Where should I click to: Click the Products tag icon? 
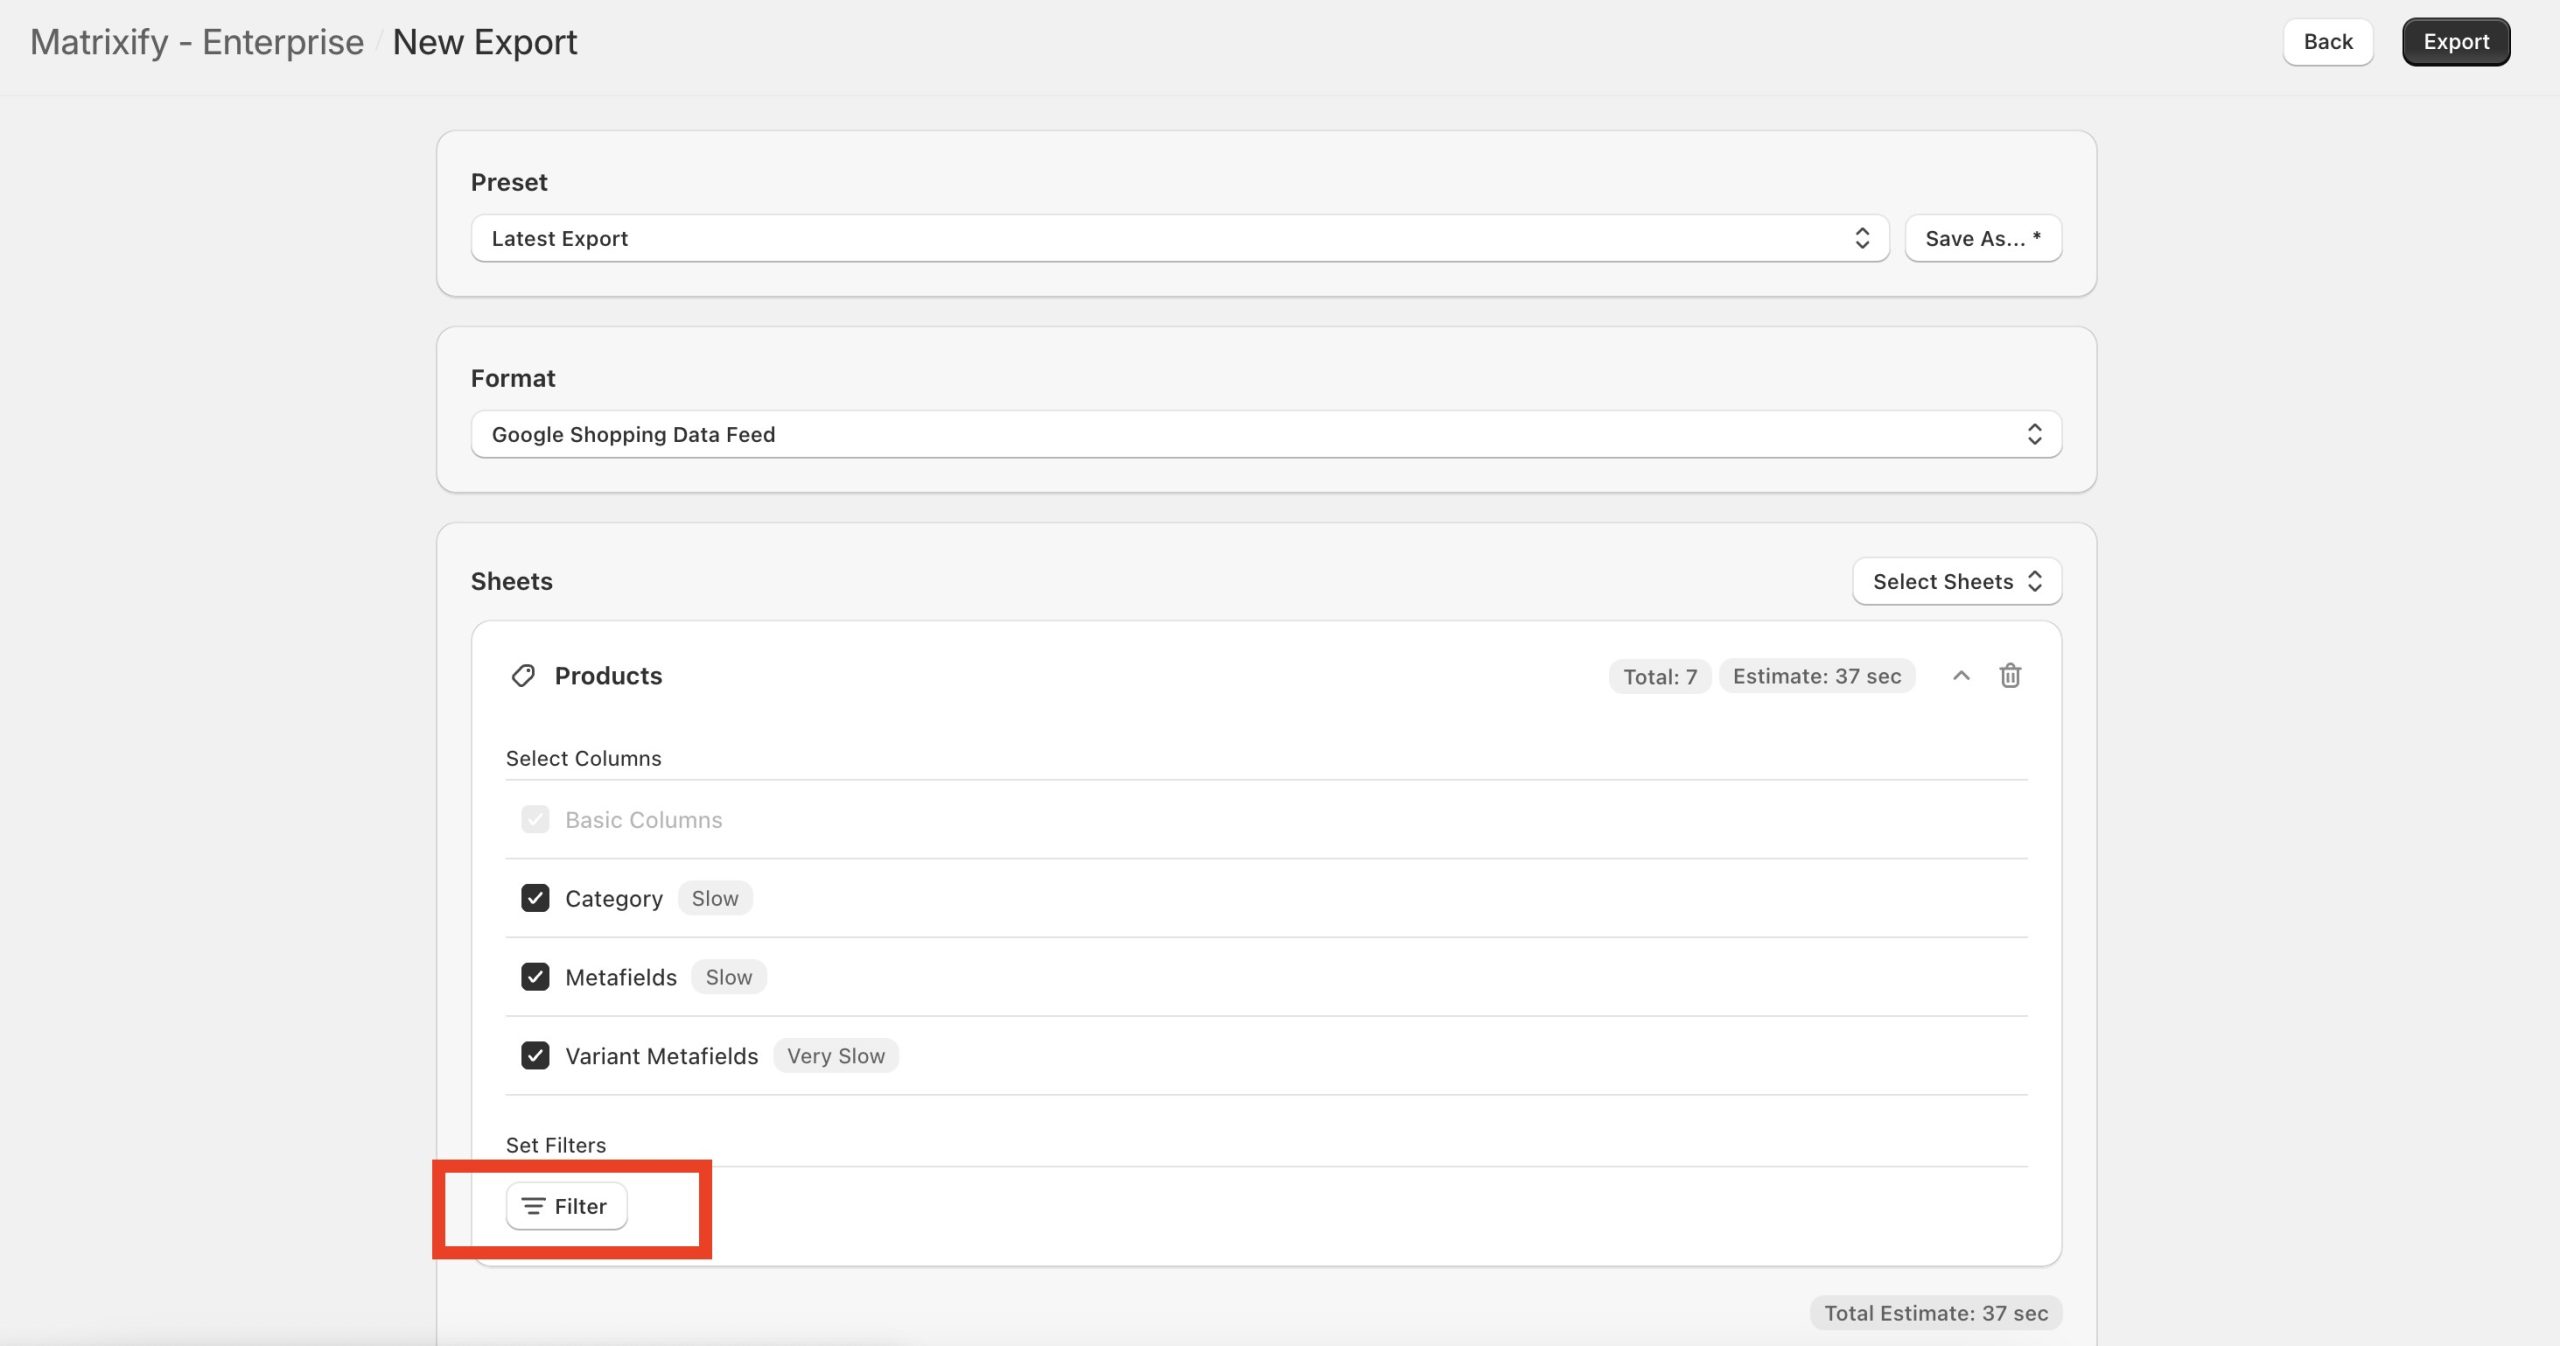(524, 676)
